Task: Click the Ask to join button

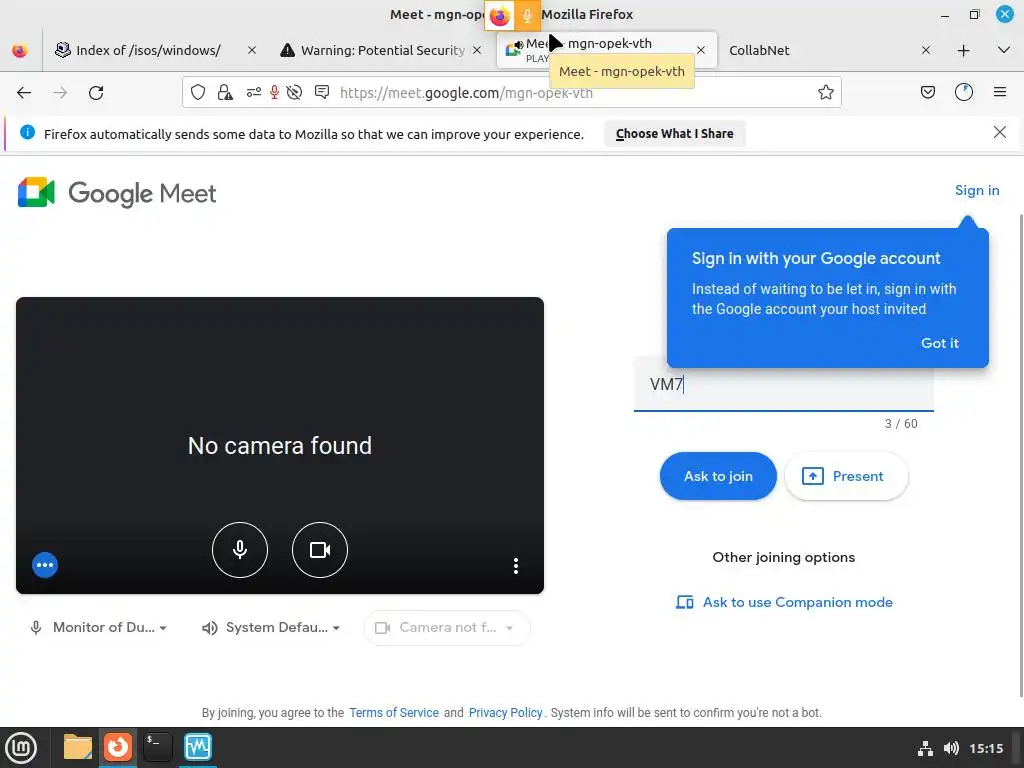Action: pos(718,477)
